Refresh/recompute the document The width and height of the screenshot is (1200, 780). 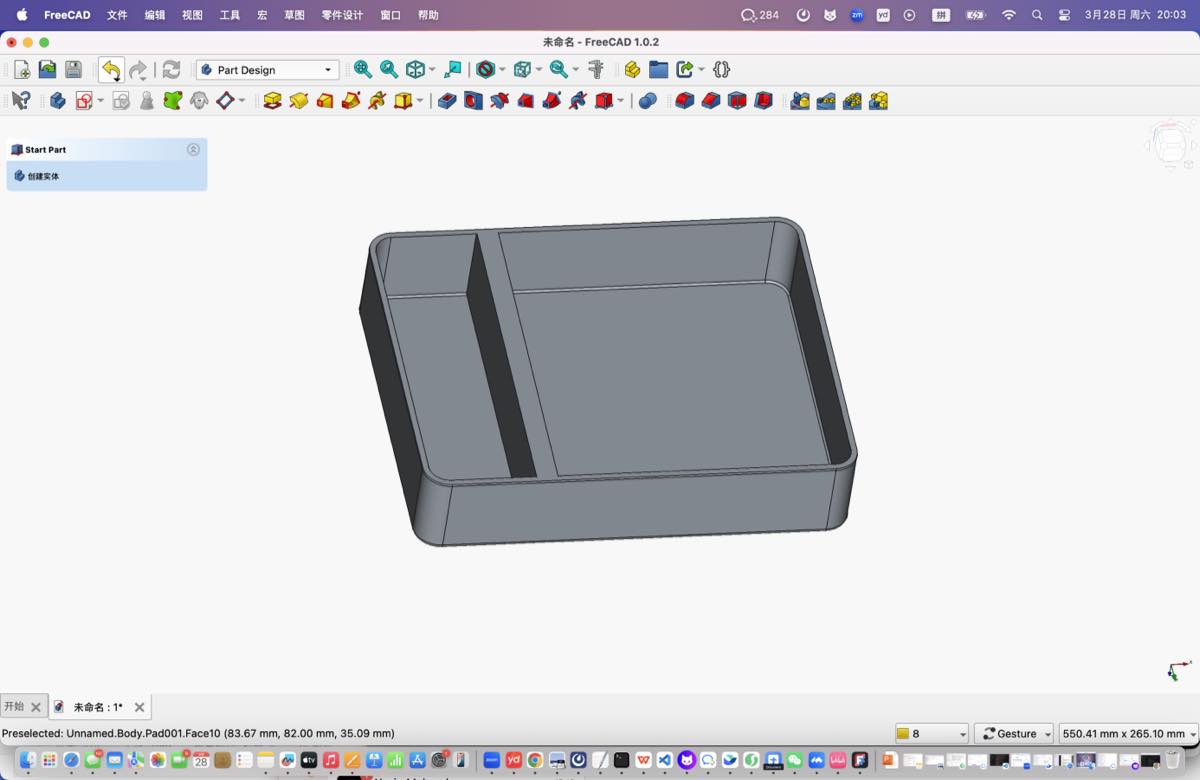coord(171,70)
